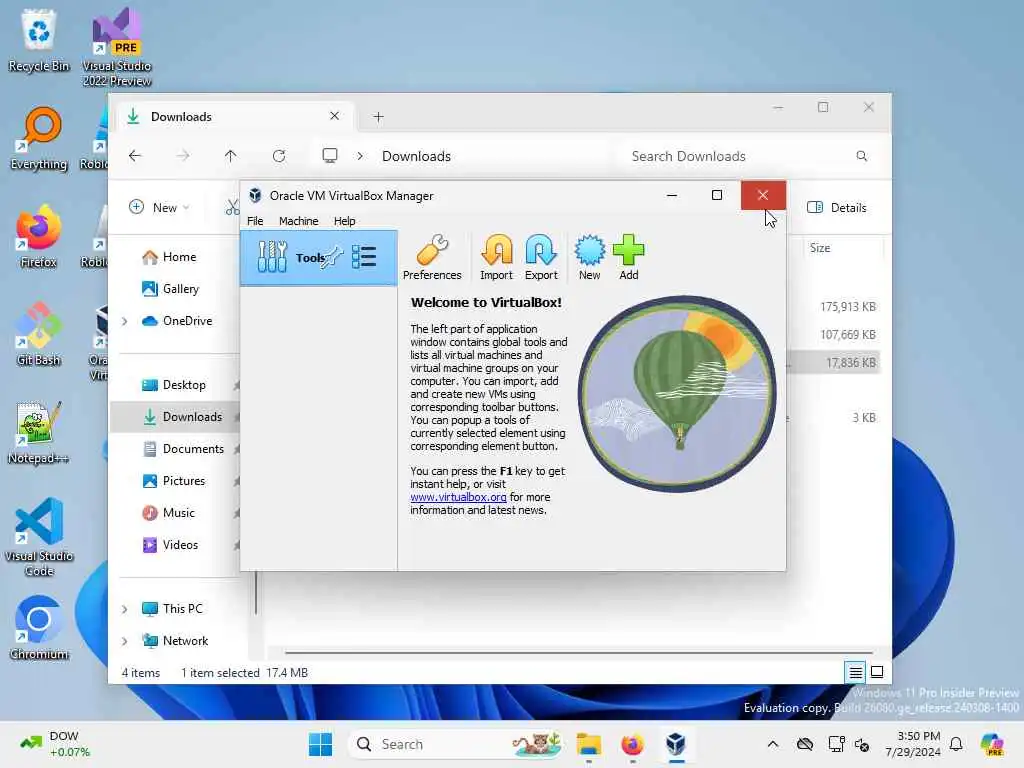Open the File menu in VirtualBox
The width and height of the screenshot is (1024, 768).
[255, 221]
